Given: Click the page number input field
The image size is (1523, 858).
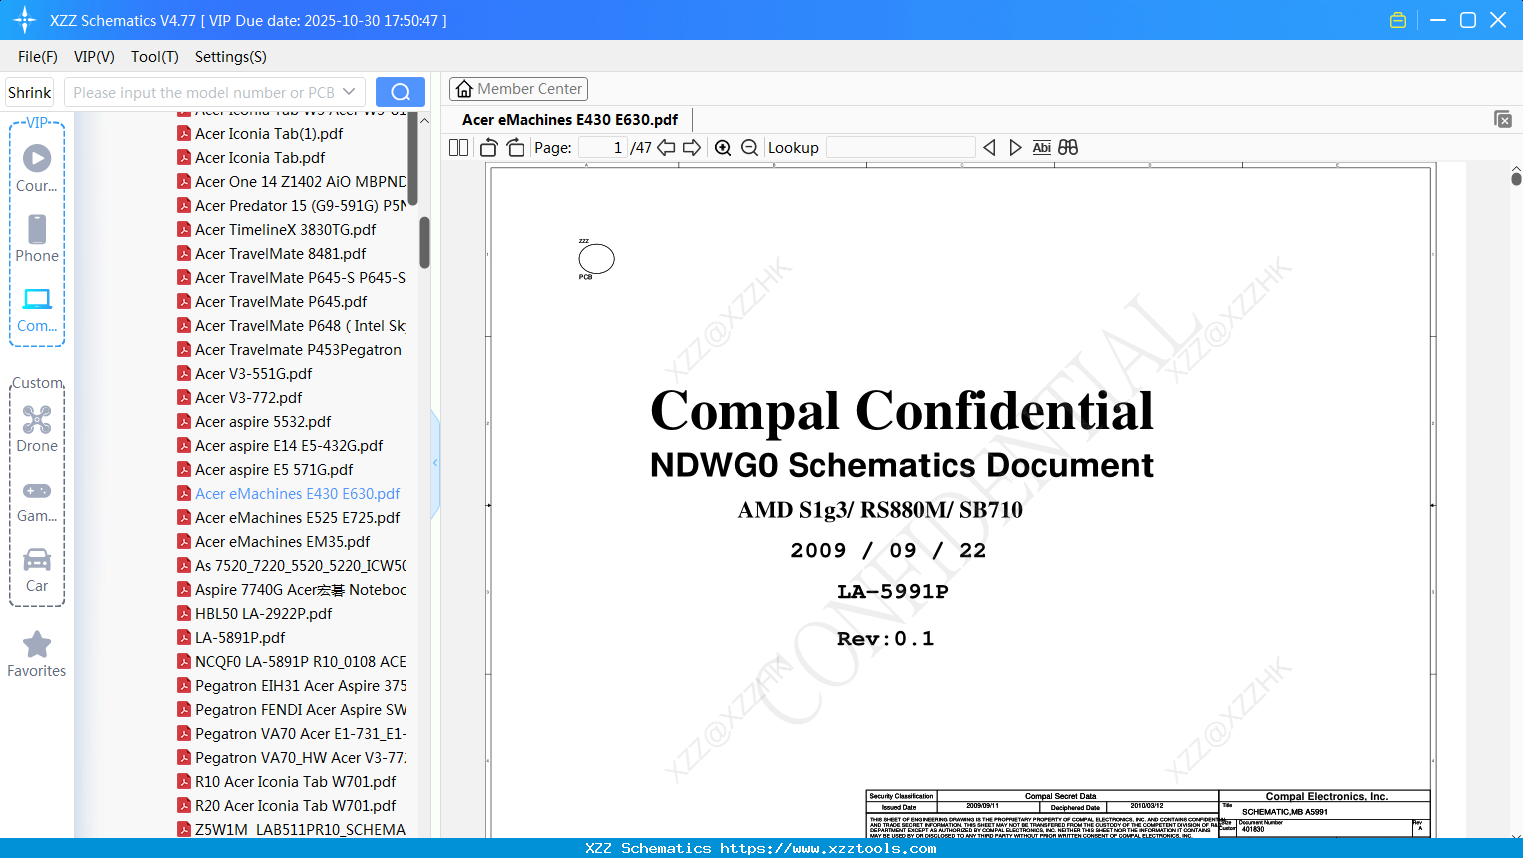Looking at the screenshot, I should [x=602, y=148].
